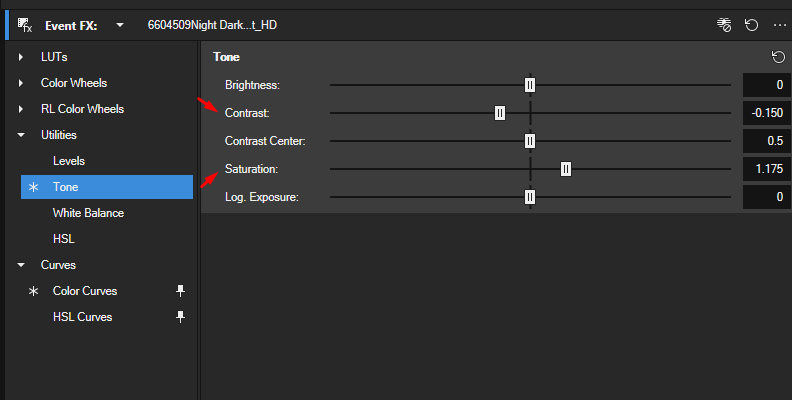Click the Event FX icon in header

(x=25, y=25)
